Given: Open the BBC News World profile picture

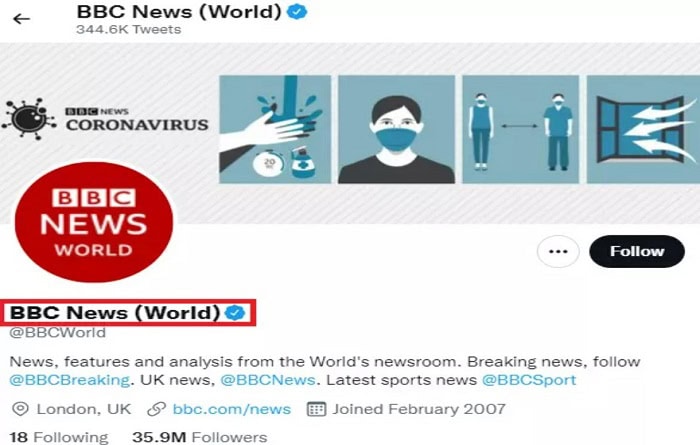Looking at the screenshot, I should tap(94, 222).
